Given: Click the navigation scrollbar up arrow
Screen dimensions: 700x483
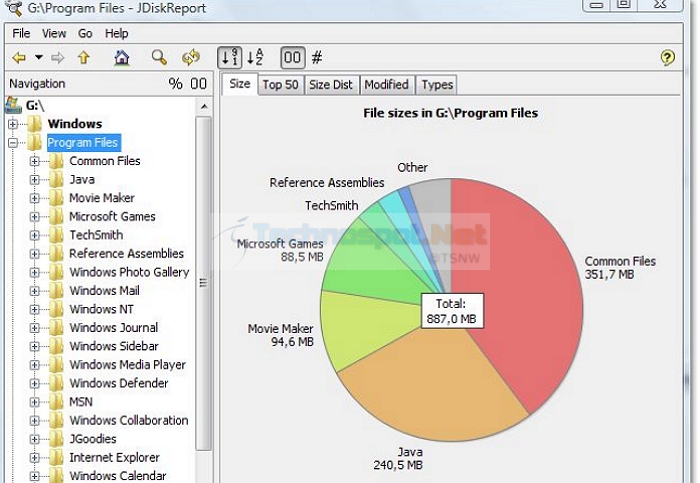Looking at the screenshot, I should 204,106.
